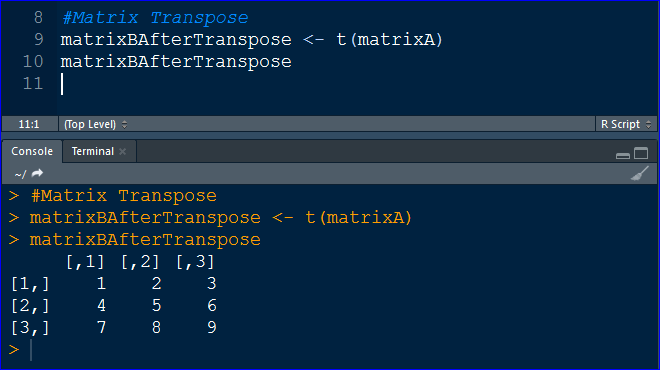
Task: Clear console with the broom icon
Action: pos(639,173)
